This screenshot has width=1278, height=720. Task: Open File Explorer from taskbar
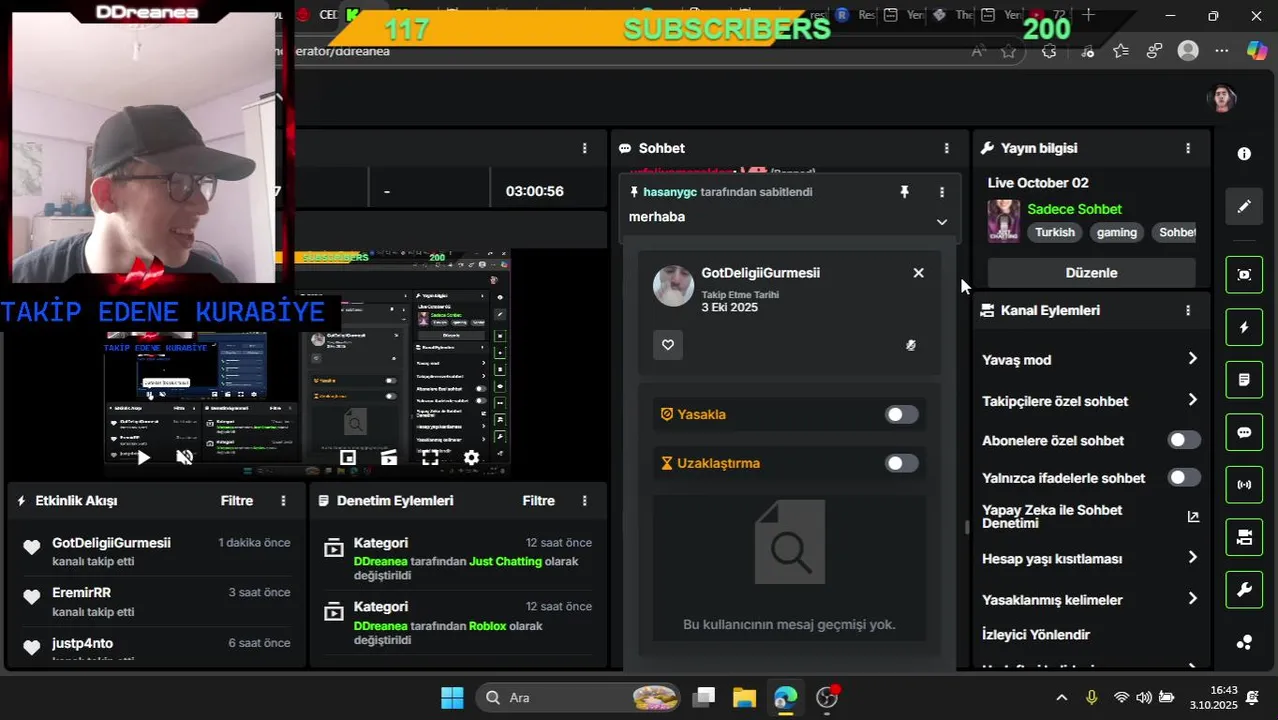[x=744, y=698]
